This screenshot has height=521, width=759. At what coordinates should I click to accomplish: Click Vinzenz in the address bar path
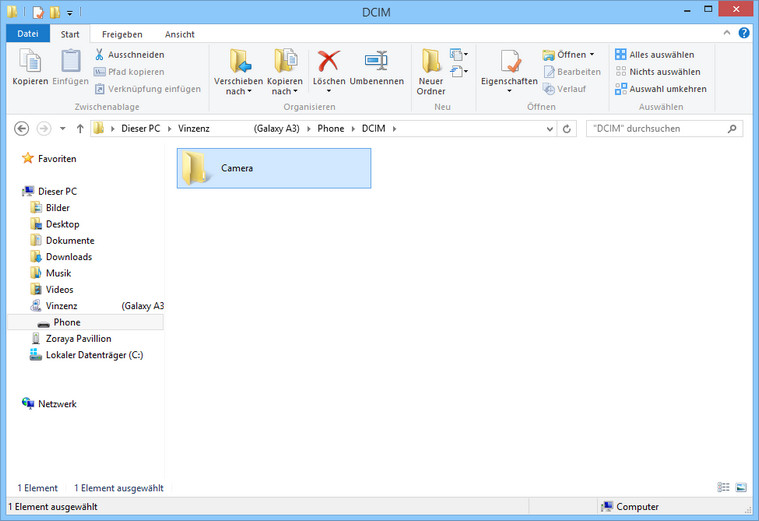tap(194, 128)
